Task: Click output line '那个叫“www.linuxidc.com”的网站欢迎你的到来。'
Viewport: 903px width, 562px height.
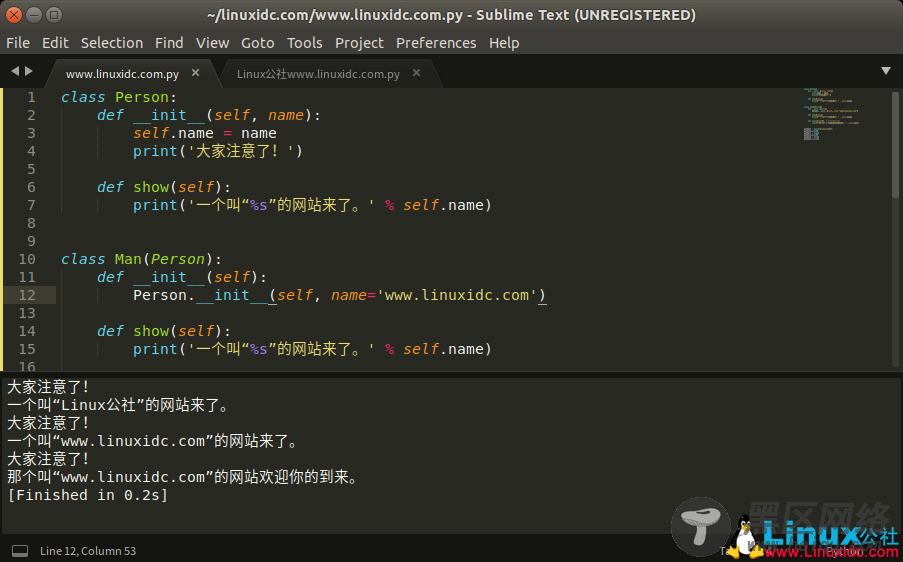Action: pyautogui.click(x=184, y=477)
